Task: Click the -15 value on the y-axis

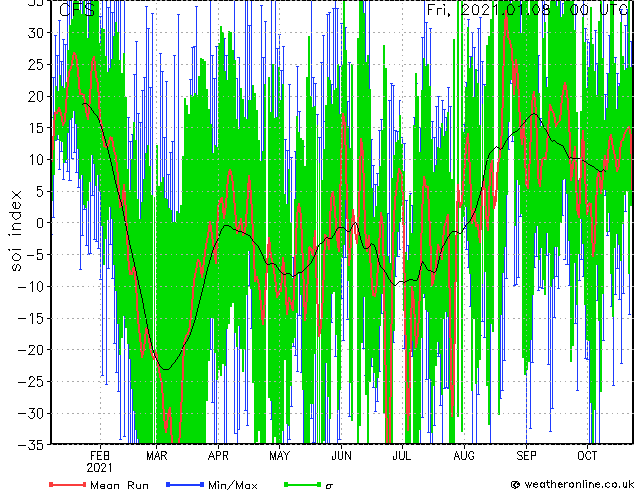Action: (x=31, y=318)
